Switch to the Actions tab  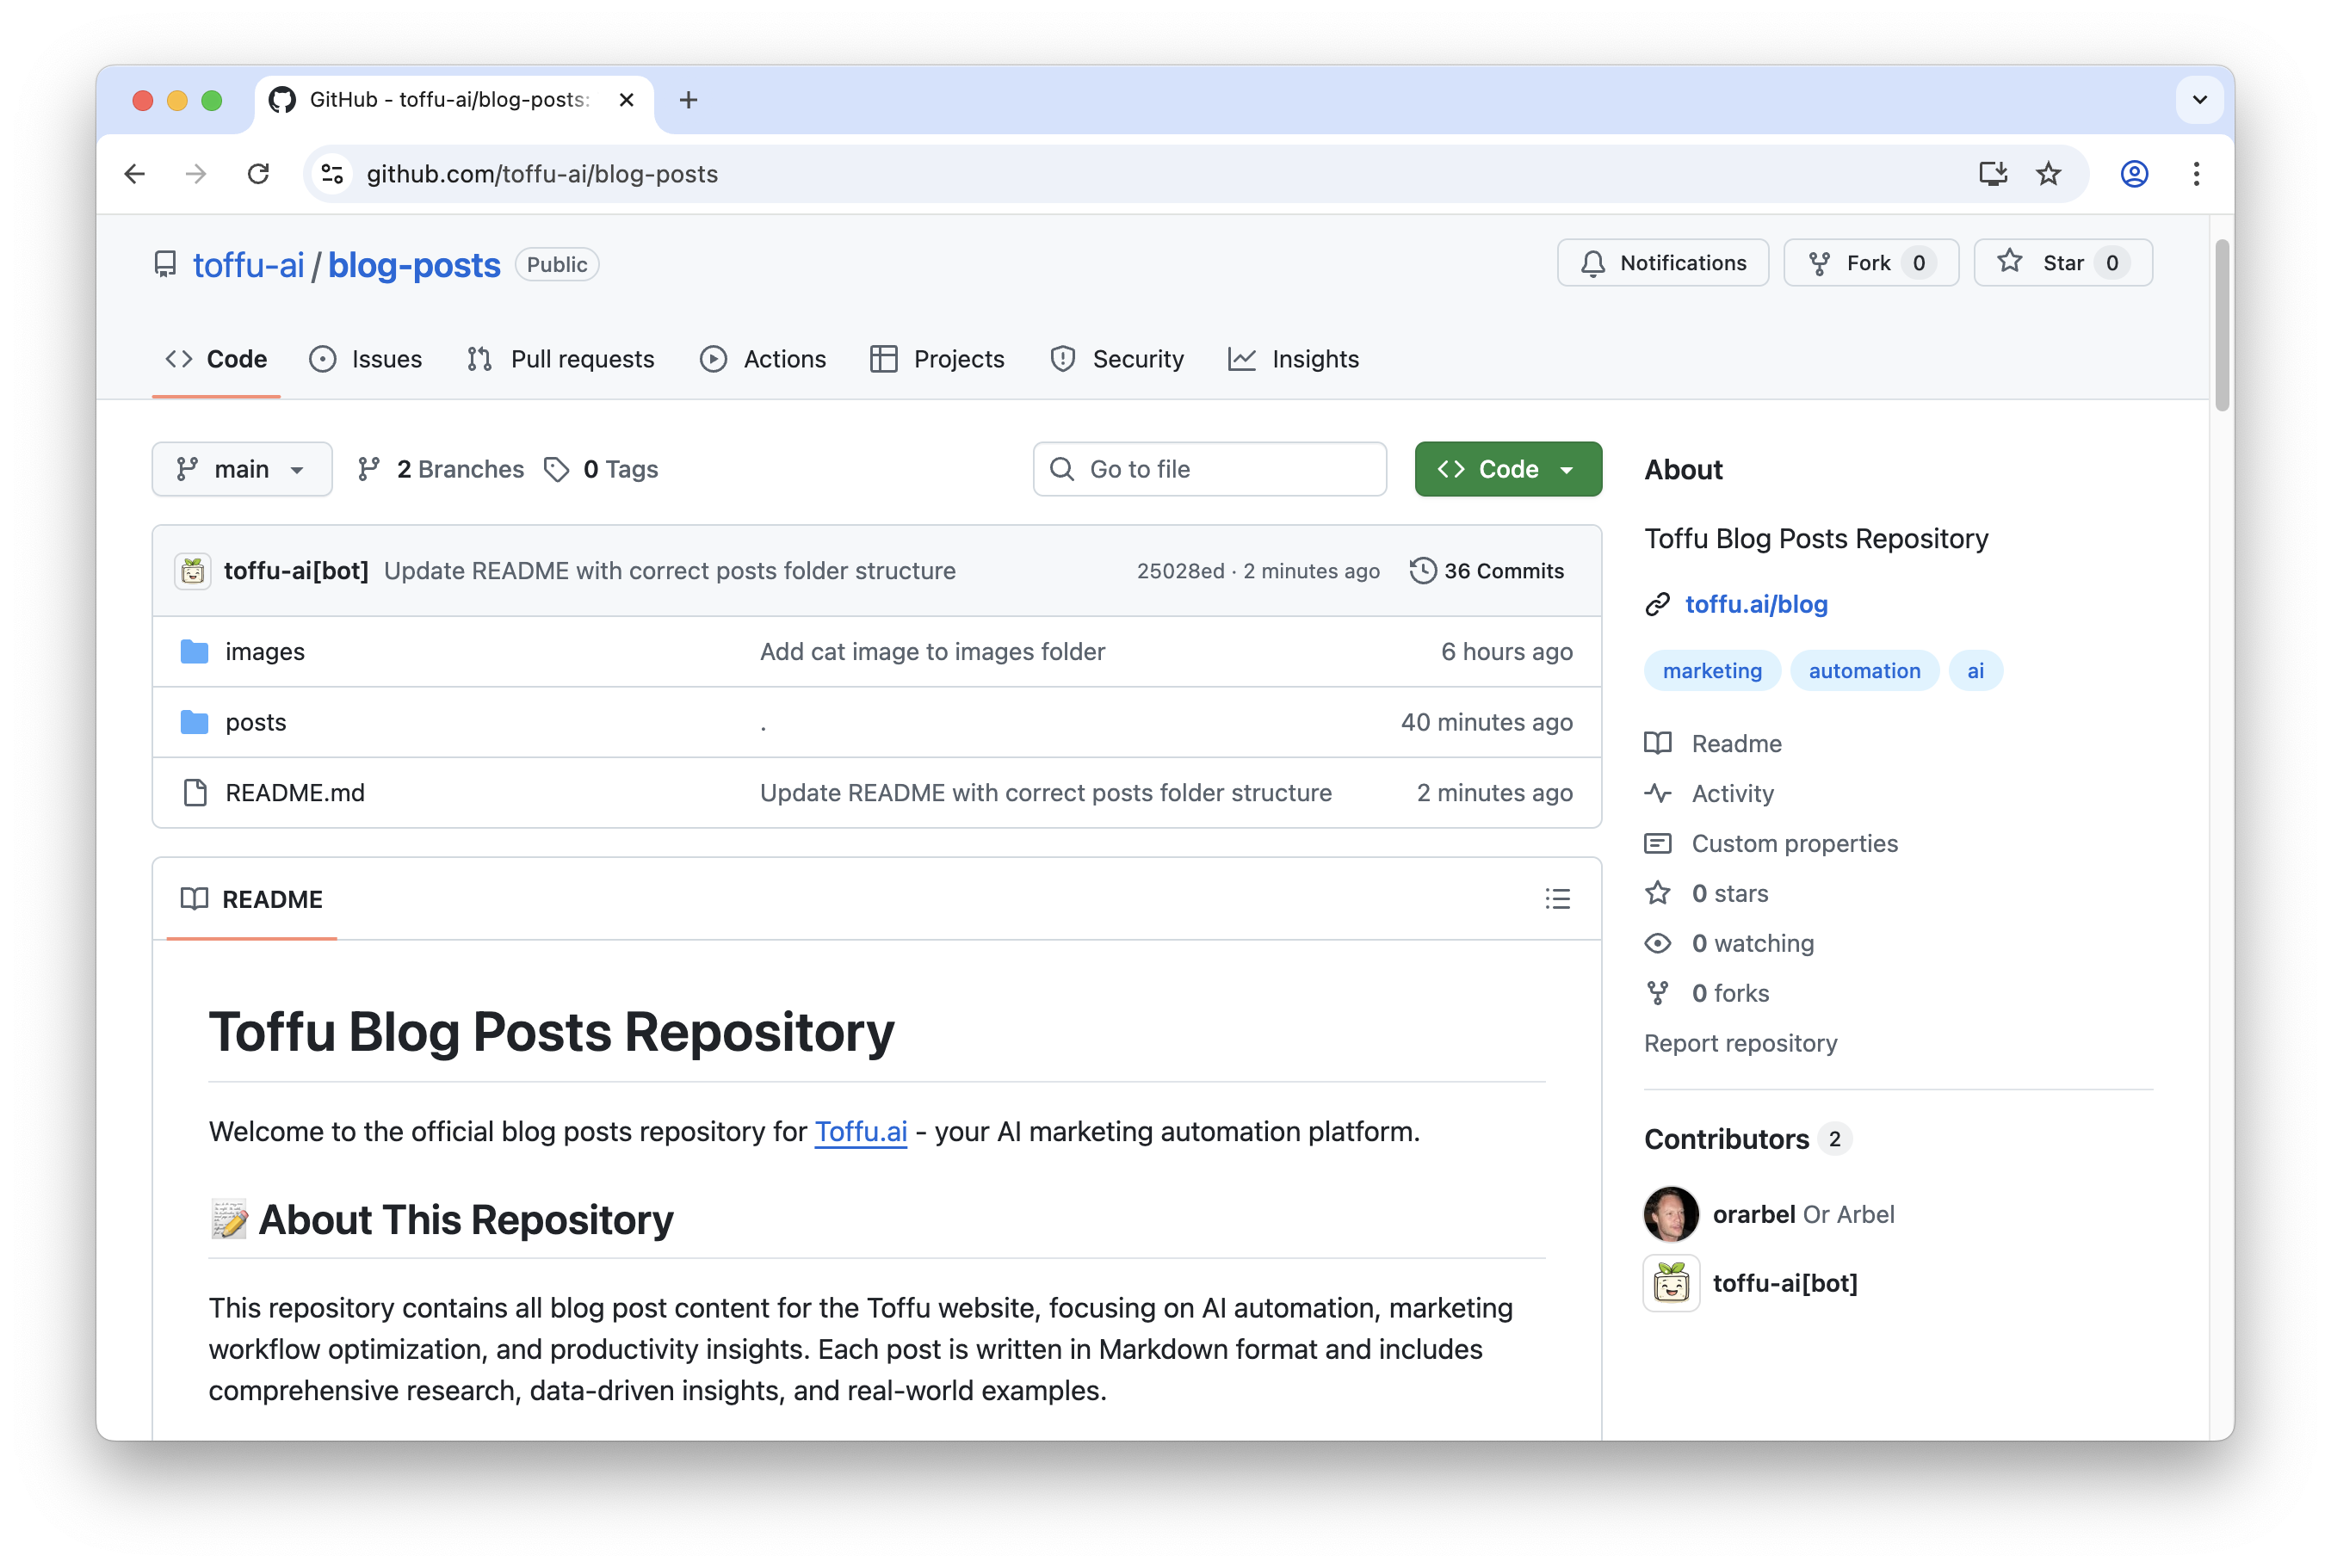pyautogui.click(x=783, y=359)
